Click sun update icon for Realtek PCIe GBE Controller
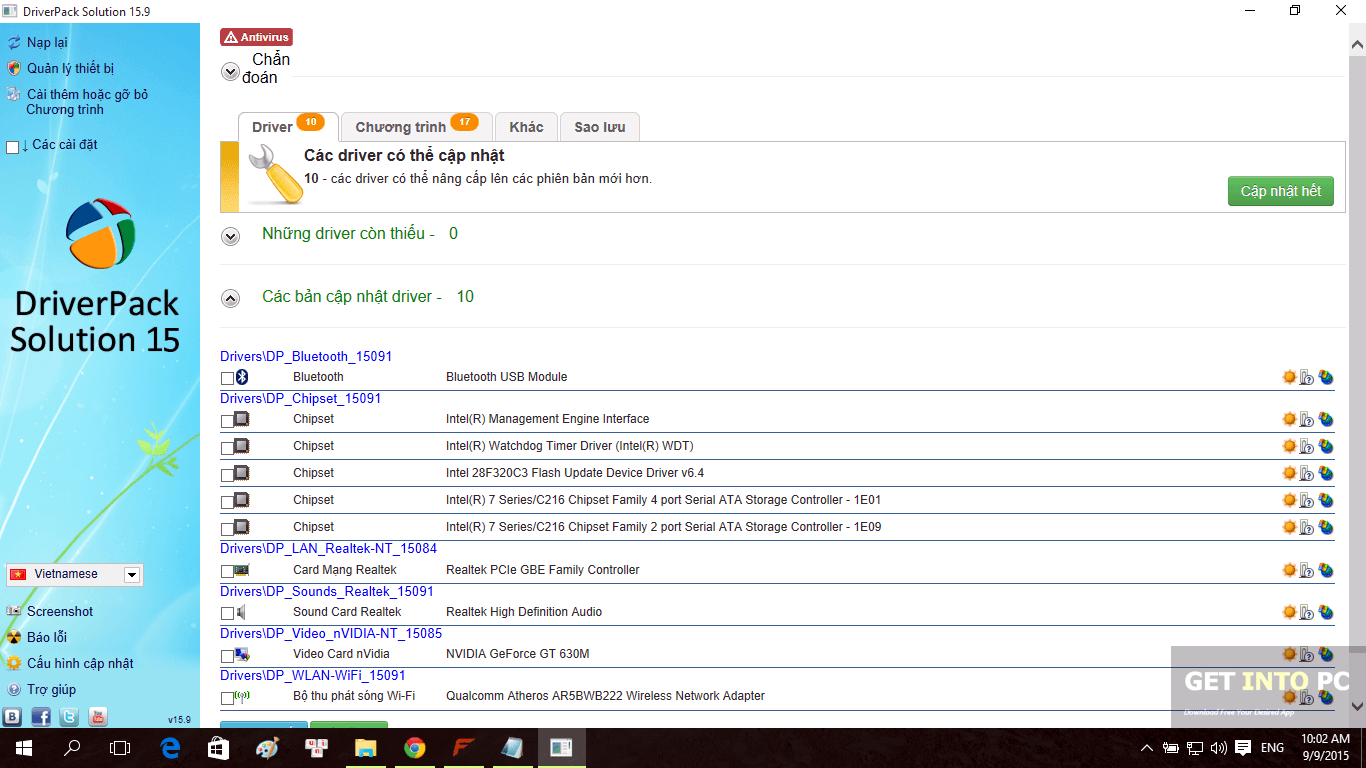 (x=1289, y=570)
